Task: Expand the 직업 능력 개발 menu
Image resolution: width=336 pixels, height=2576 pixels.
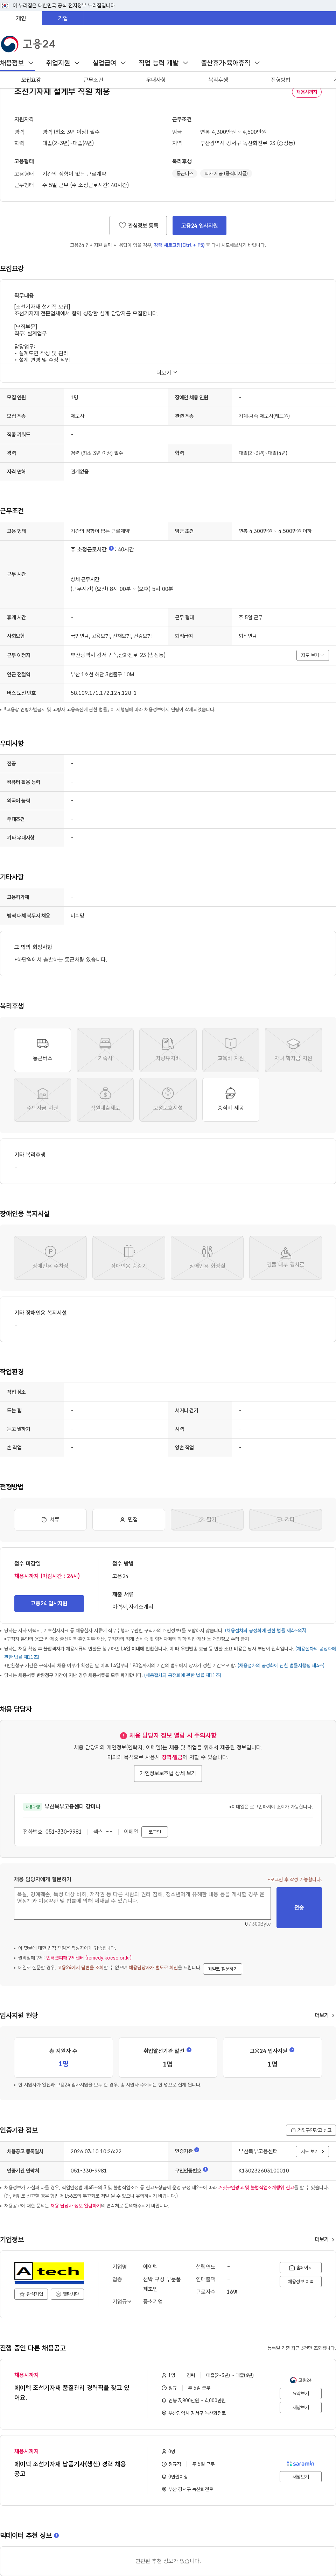Action: point(163,63)
